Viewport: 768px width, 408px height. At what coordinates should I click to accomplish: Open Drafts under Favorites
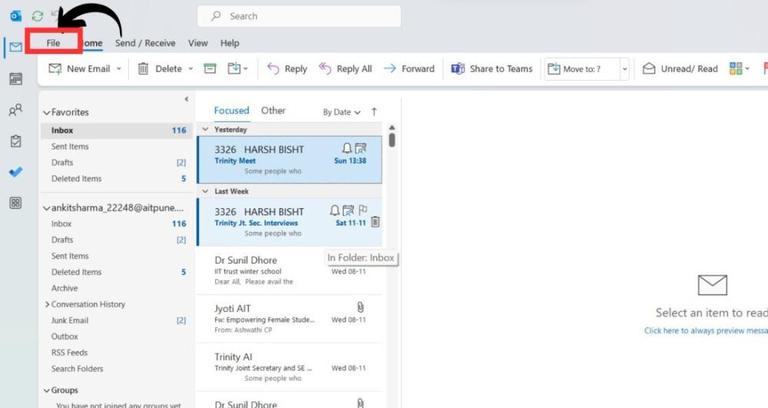[x=117, y=163]
